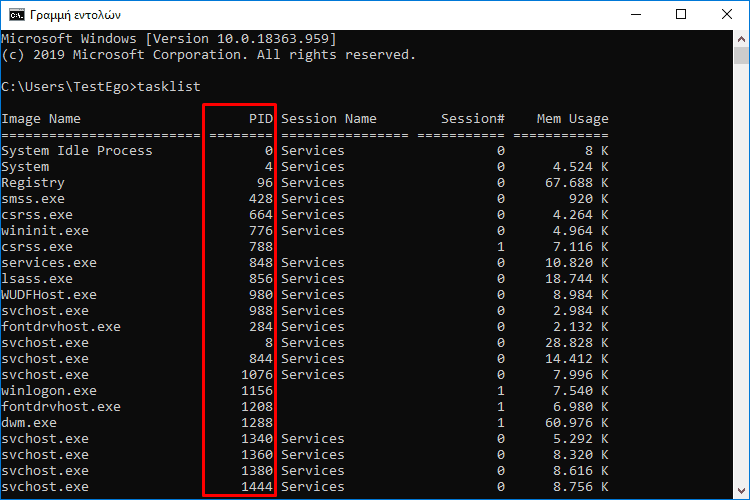The image size is (750, 500).
Task: Click PID value 1156
Action: point(257,390)
